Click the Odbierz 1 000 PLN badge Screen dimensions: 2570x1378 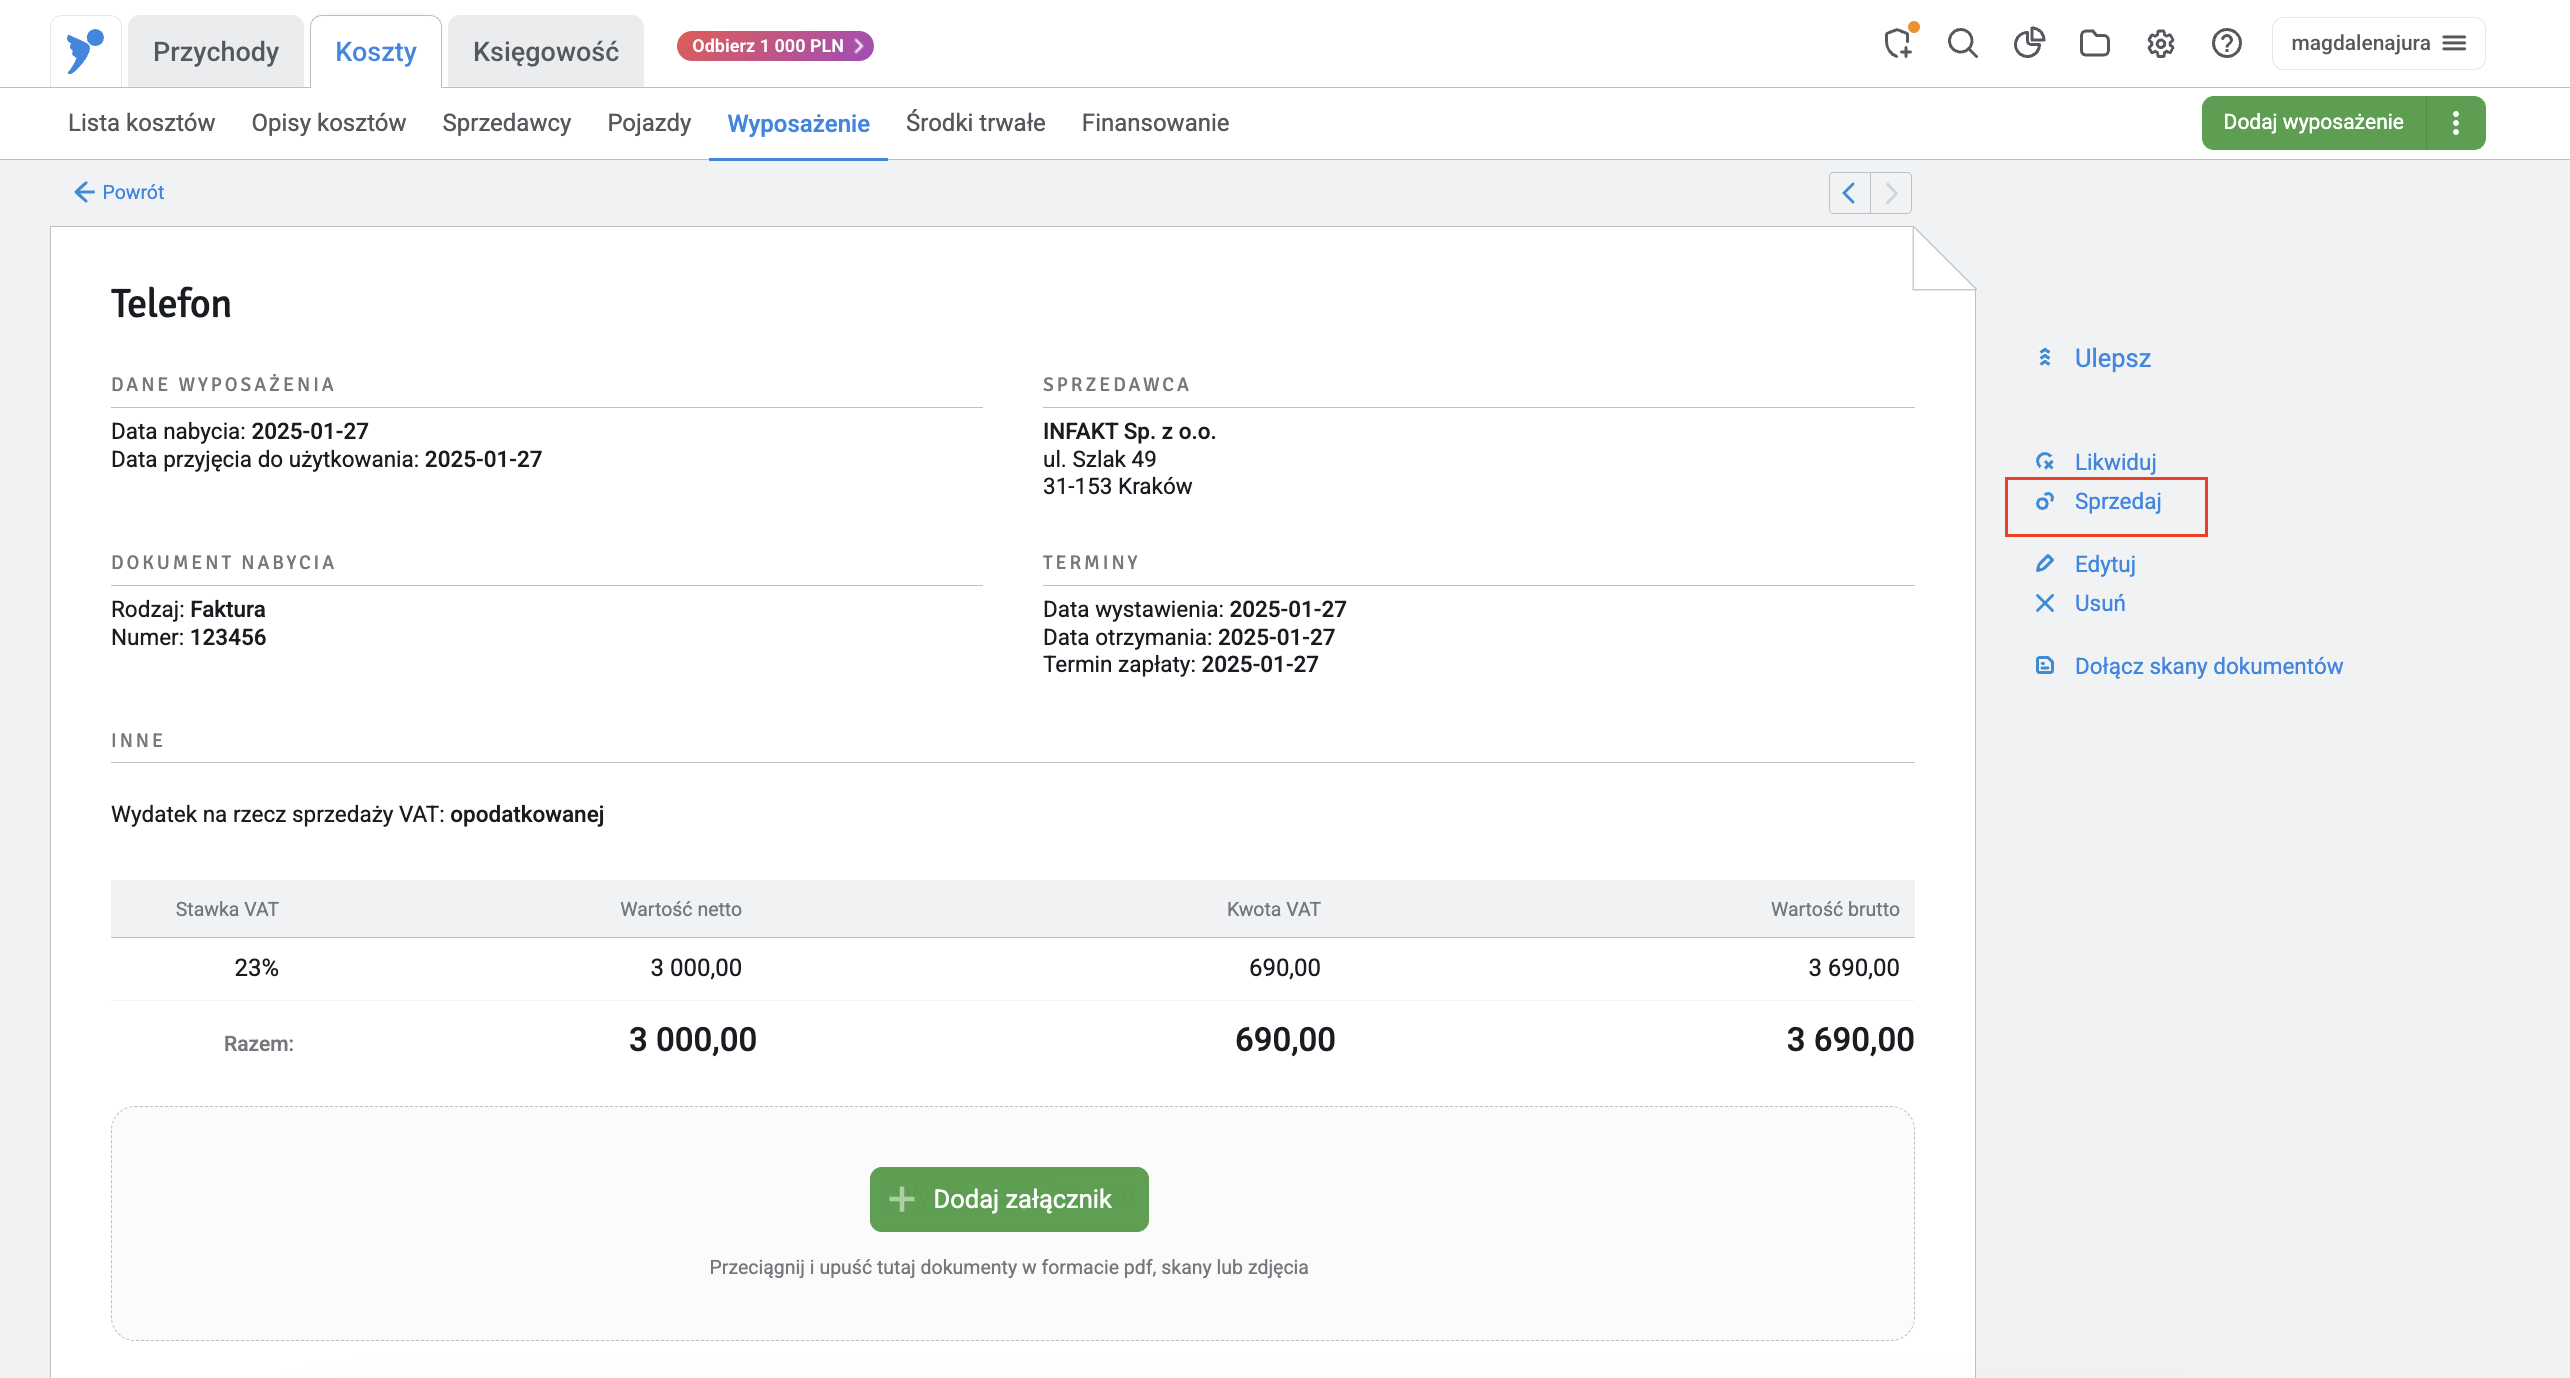775,46
